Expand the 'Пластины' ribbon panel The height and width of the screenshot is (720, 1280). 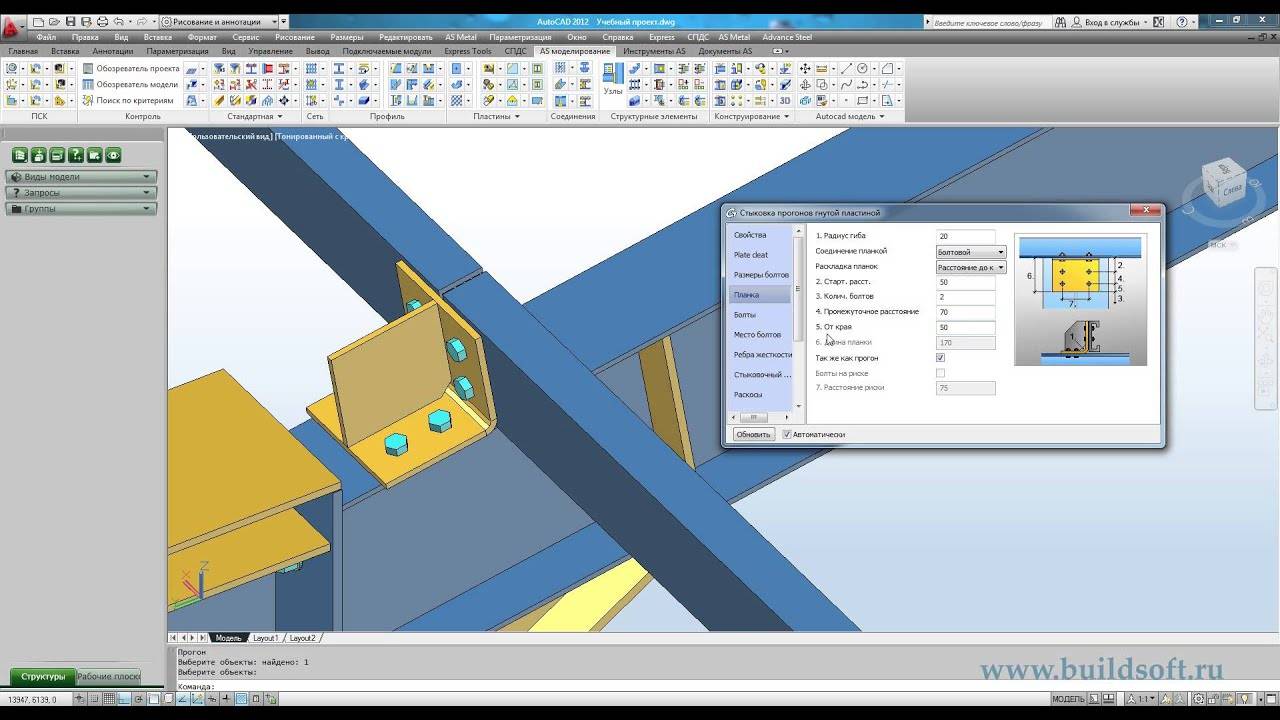(497, 116)
